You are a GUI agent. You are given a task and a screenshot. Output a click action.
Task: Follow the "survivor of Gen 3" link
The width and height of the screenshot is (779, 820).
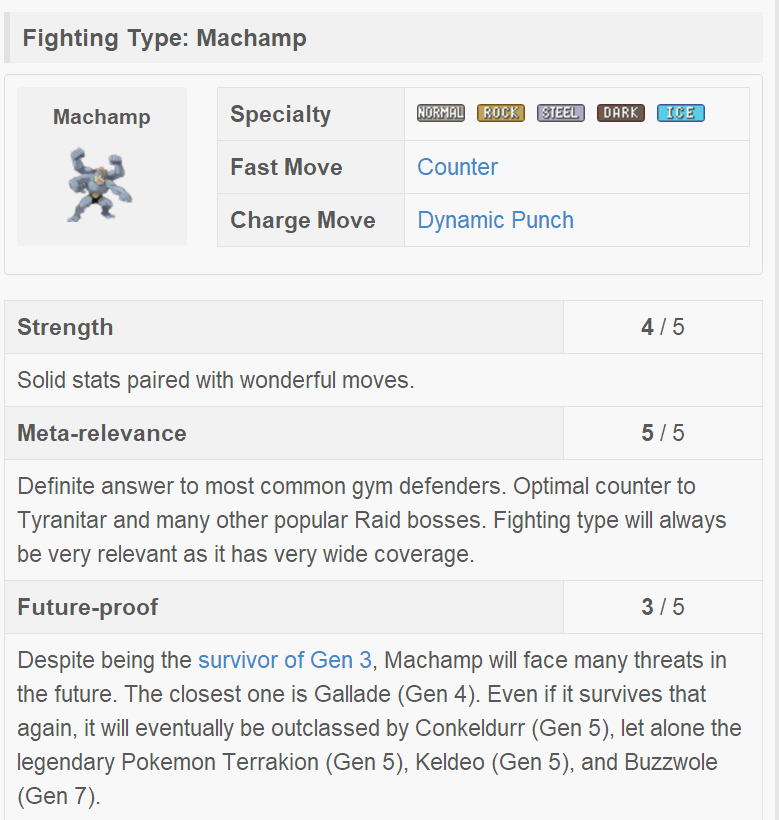285,660
